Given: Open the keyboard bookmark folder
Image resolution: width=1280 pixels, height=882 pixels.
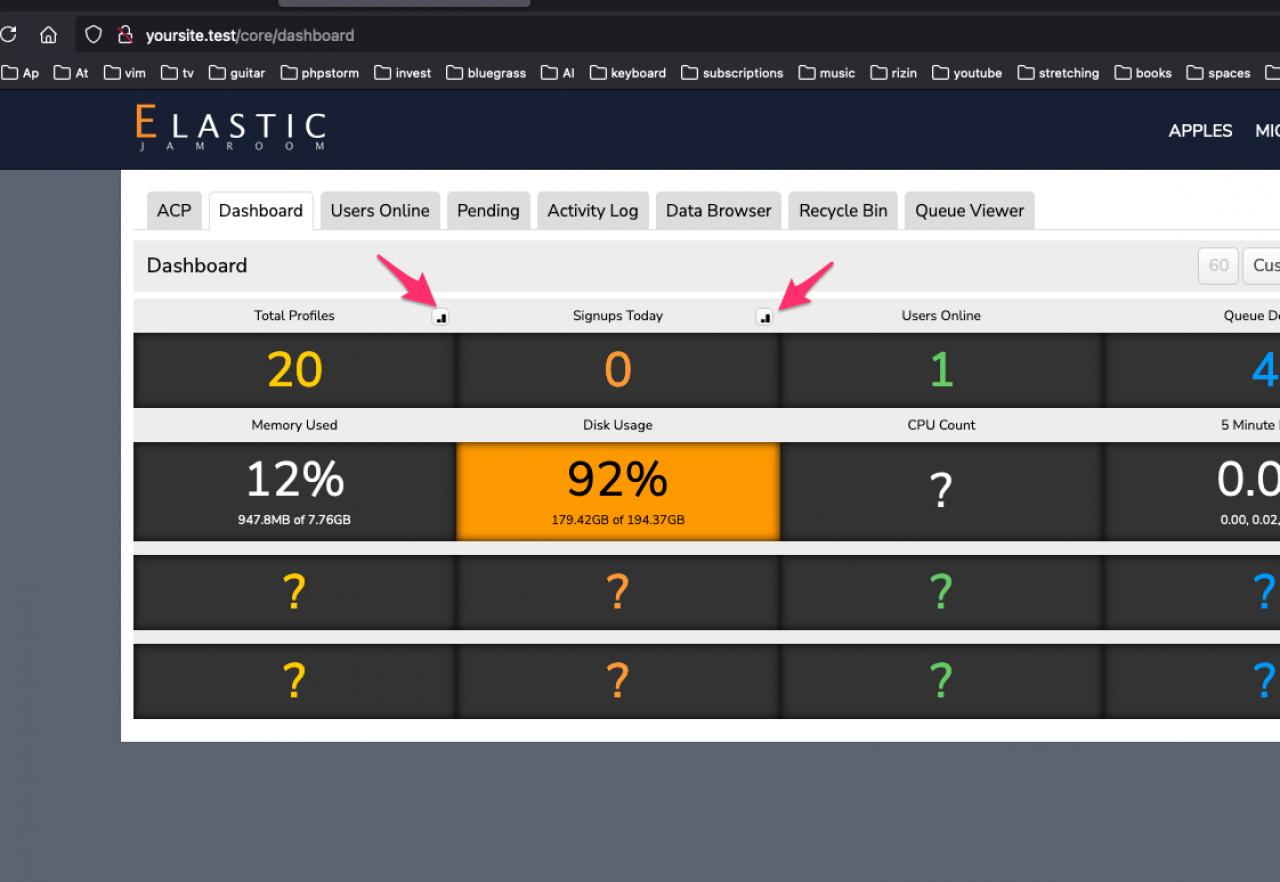Looking at the screenshot, I should [628, 73].
